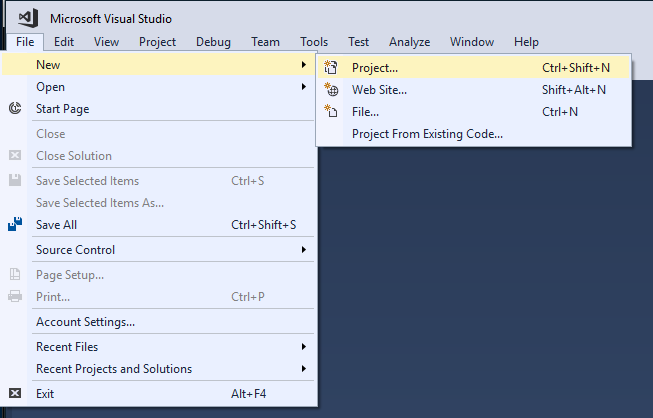Click the Exit X icon
The height and width of the screenshot is (418, 653).
[x=15, y=394]
